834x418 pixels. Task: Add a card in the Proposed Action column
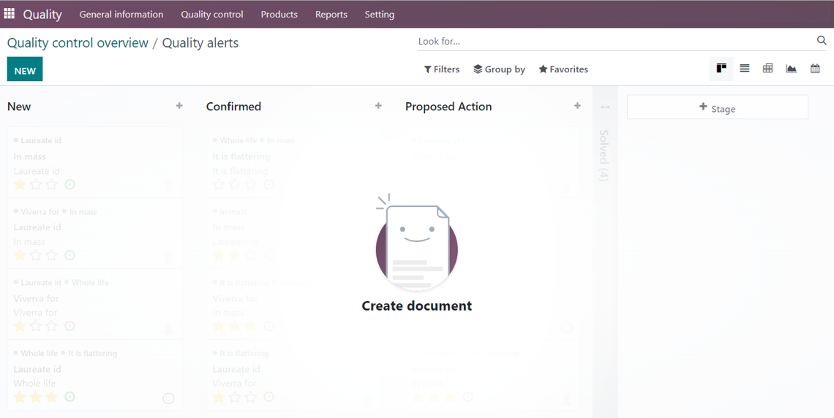pos(577,106)
